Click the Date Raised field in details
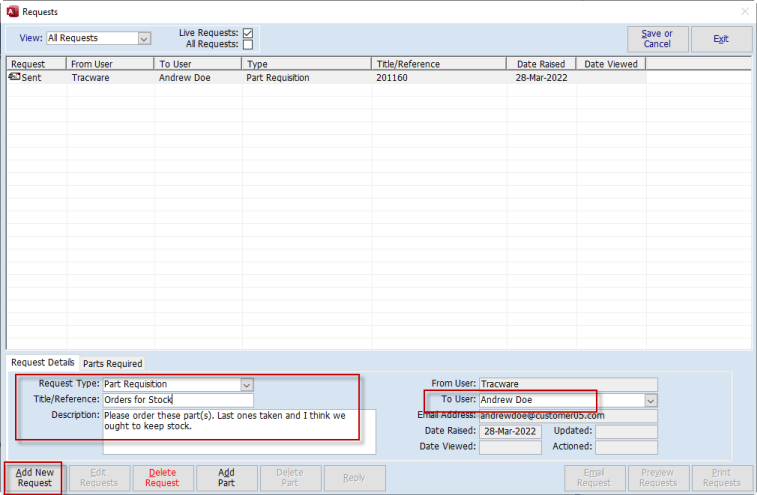757x495 pixels. pyautogui.click(x=510, y=431)
